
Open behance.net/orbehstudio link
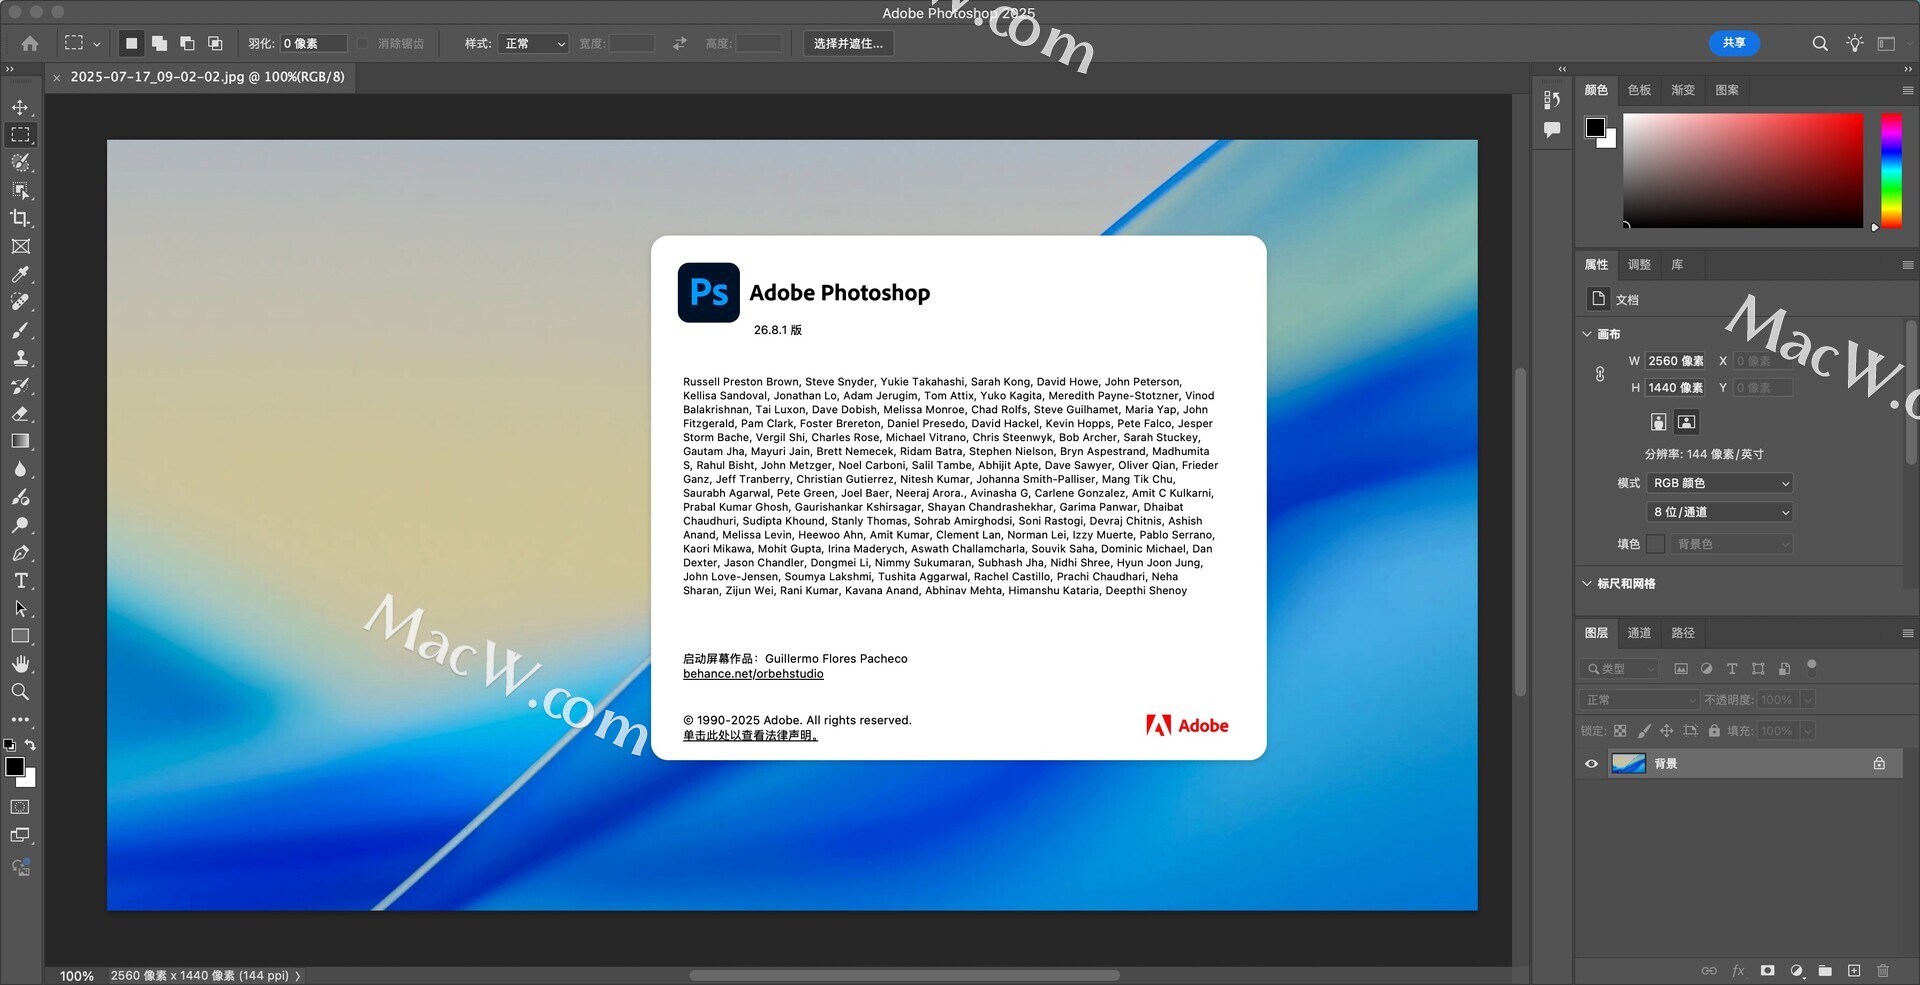pyautogui.click(x=753, y=674)
